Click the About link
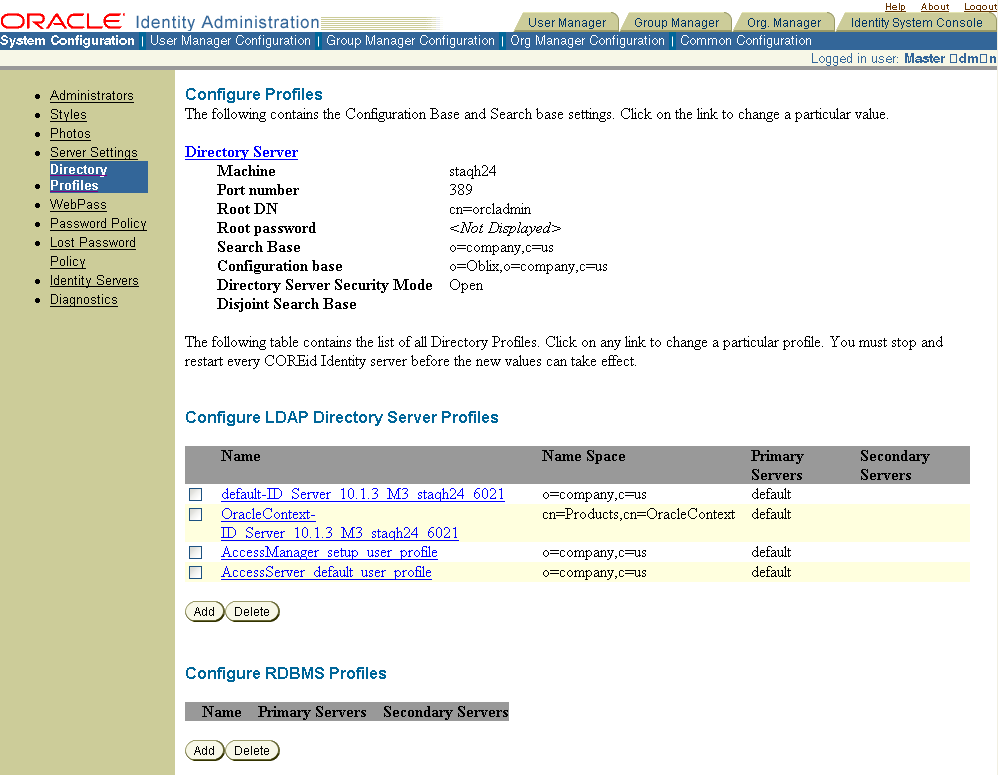 pos(934,6)
